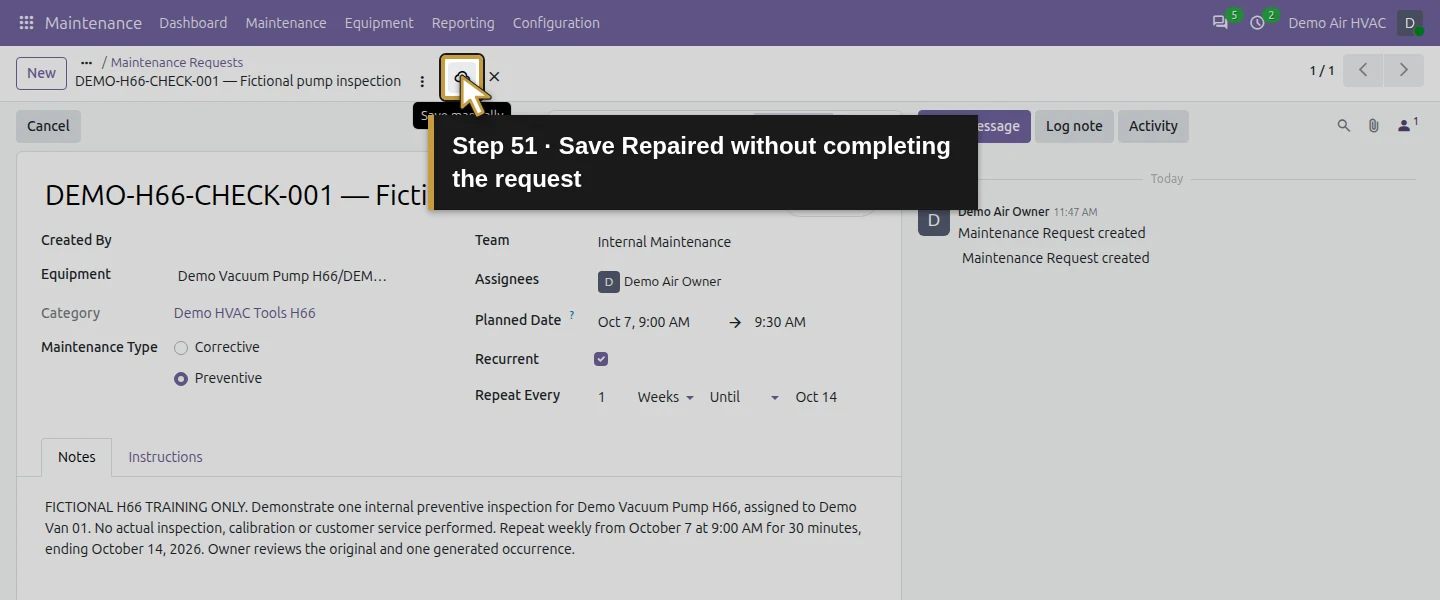Viewport: 1440px width, 600px height.
Task: Select the Preventive maintenance type
Action: pyautogui.click(x=181, y=379)
